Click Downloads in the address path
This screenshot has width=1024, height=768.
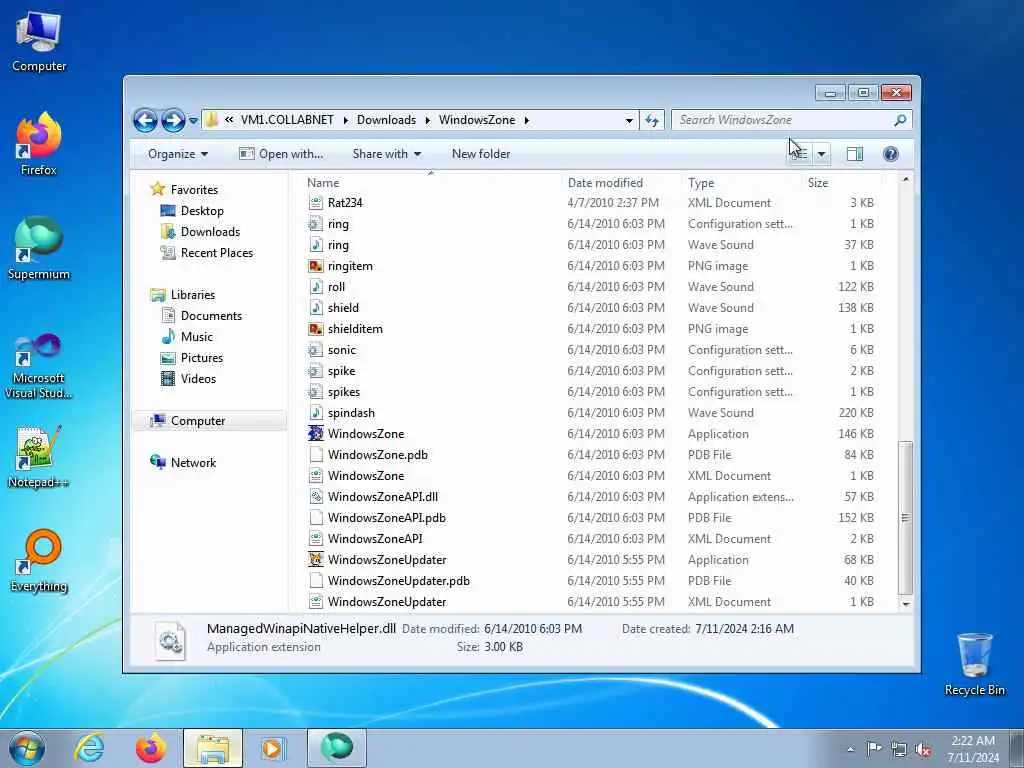386,120
